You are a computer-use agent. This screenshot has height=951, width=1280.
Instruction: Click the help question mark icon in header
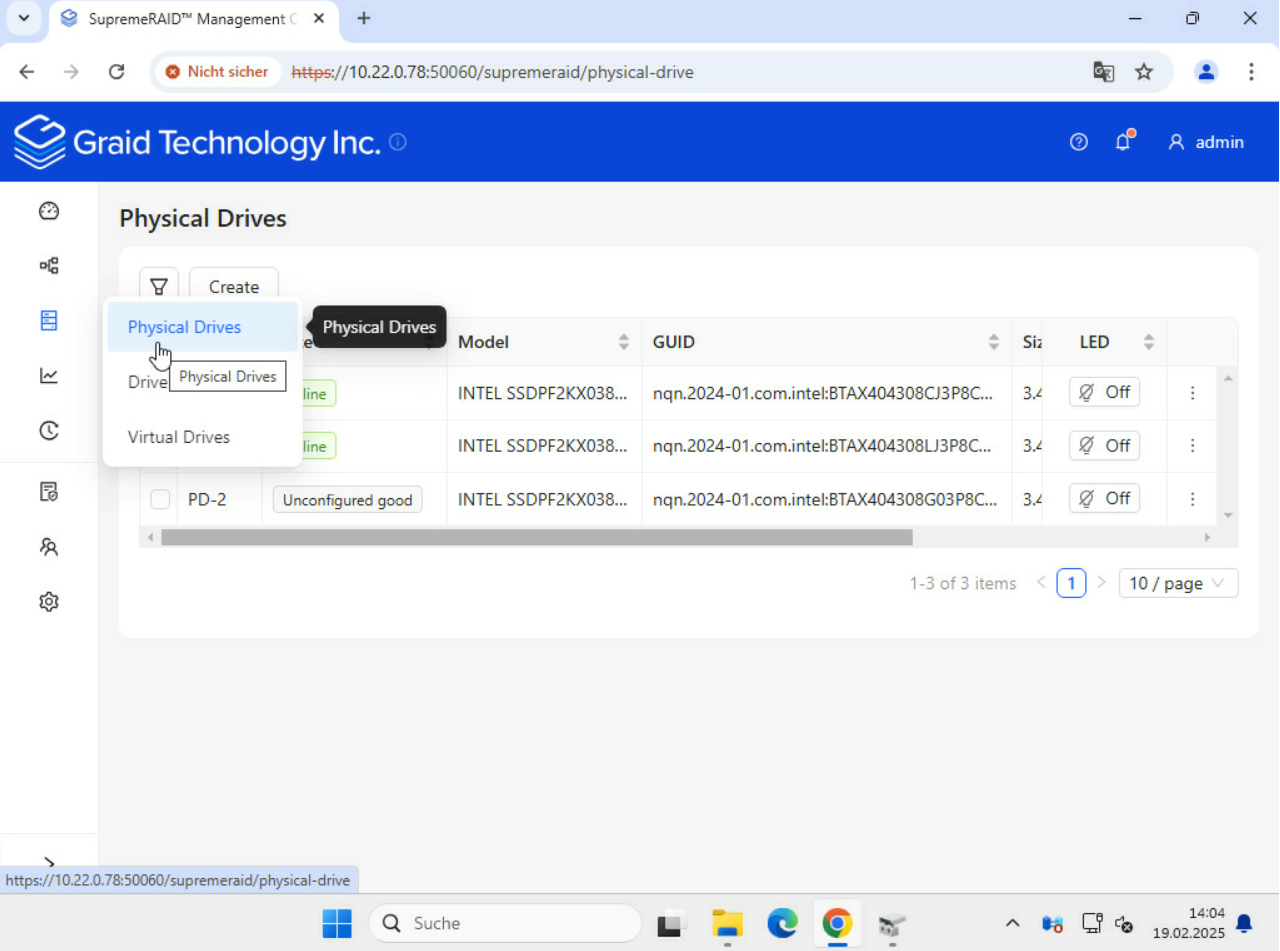click(1078, 142)
